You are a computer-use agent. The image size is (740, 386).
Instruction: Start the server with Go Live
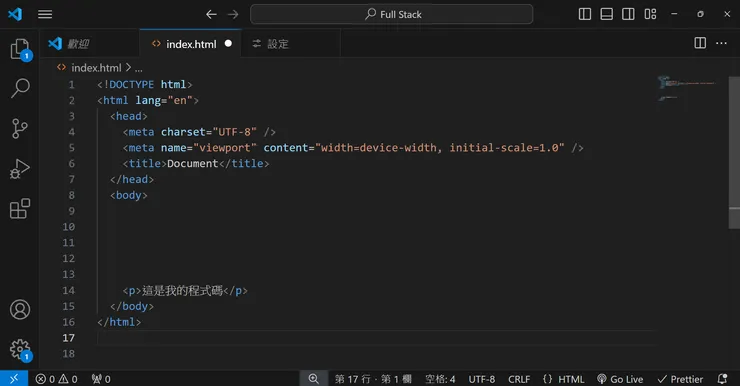[x=620, y=379]
